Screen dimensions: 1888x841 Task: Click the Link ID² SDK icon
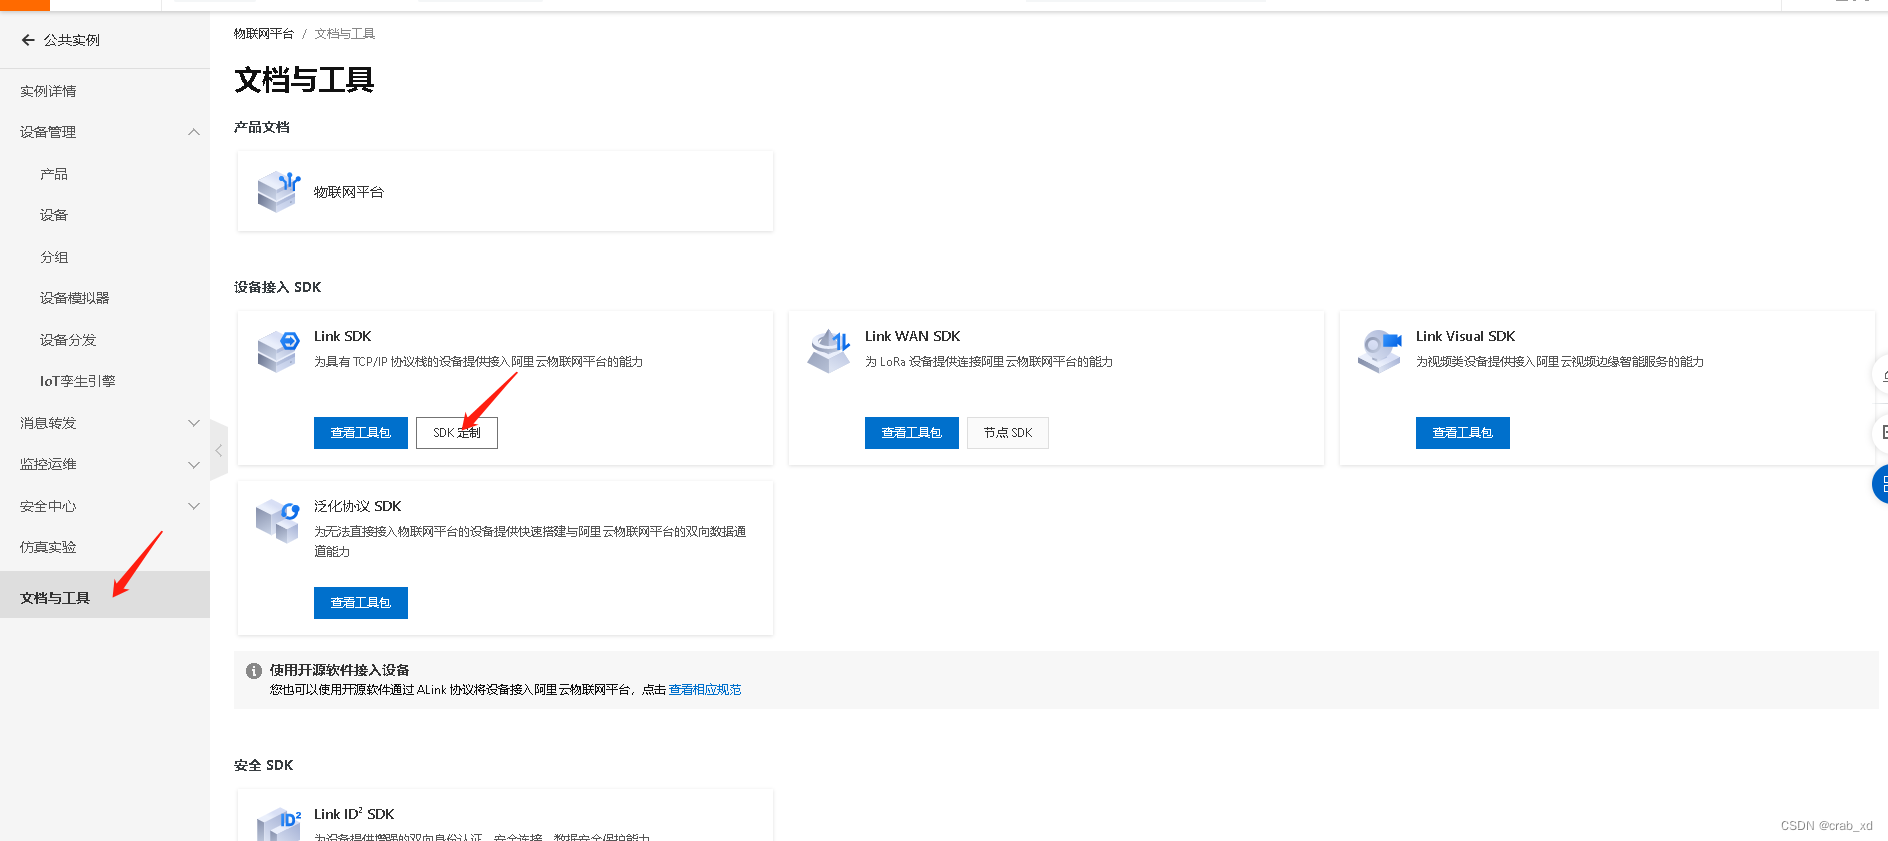point(278,825)
